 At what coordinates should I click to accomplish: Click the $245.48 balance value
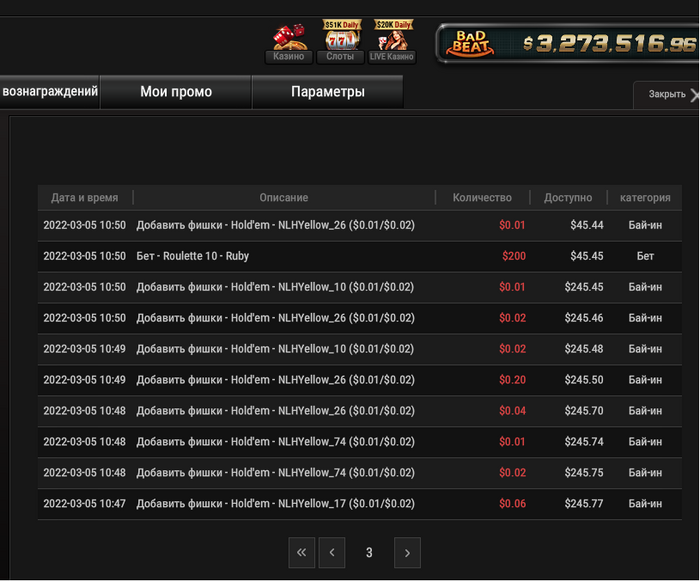[x=584, y=349]
